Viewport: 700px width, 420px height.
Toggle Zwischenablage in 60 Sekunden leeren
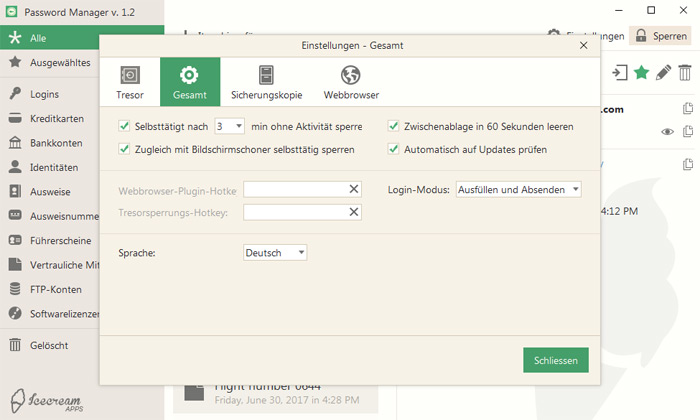[x=393, y=126]
